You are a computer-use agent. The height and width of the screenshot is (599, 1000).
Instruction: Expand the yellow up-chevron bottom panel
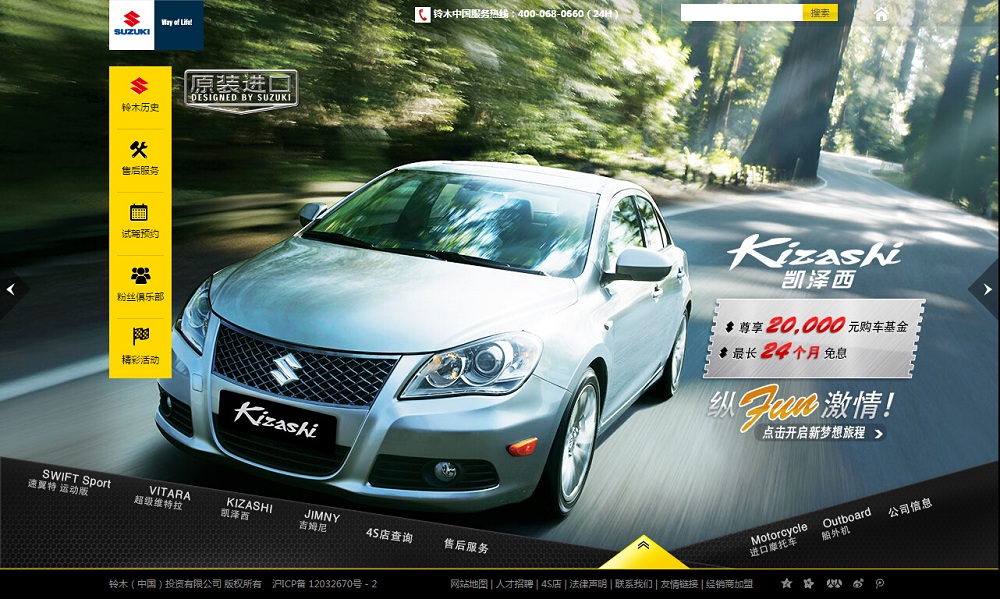[x=643, y=551]
